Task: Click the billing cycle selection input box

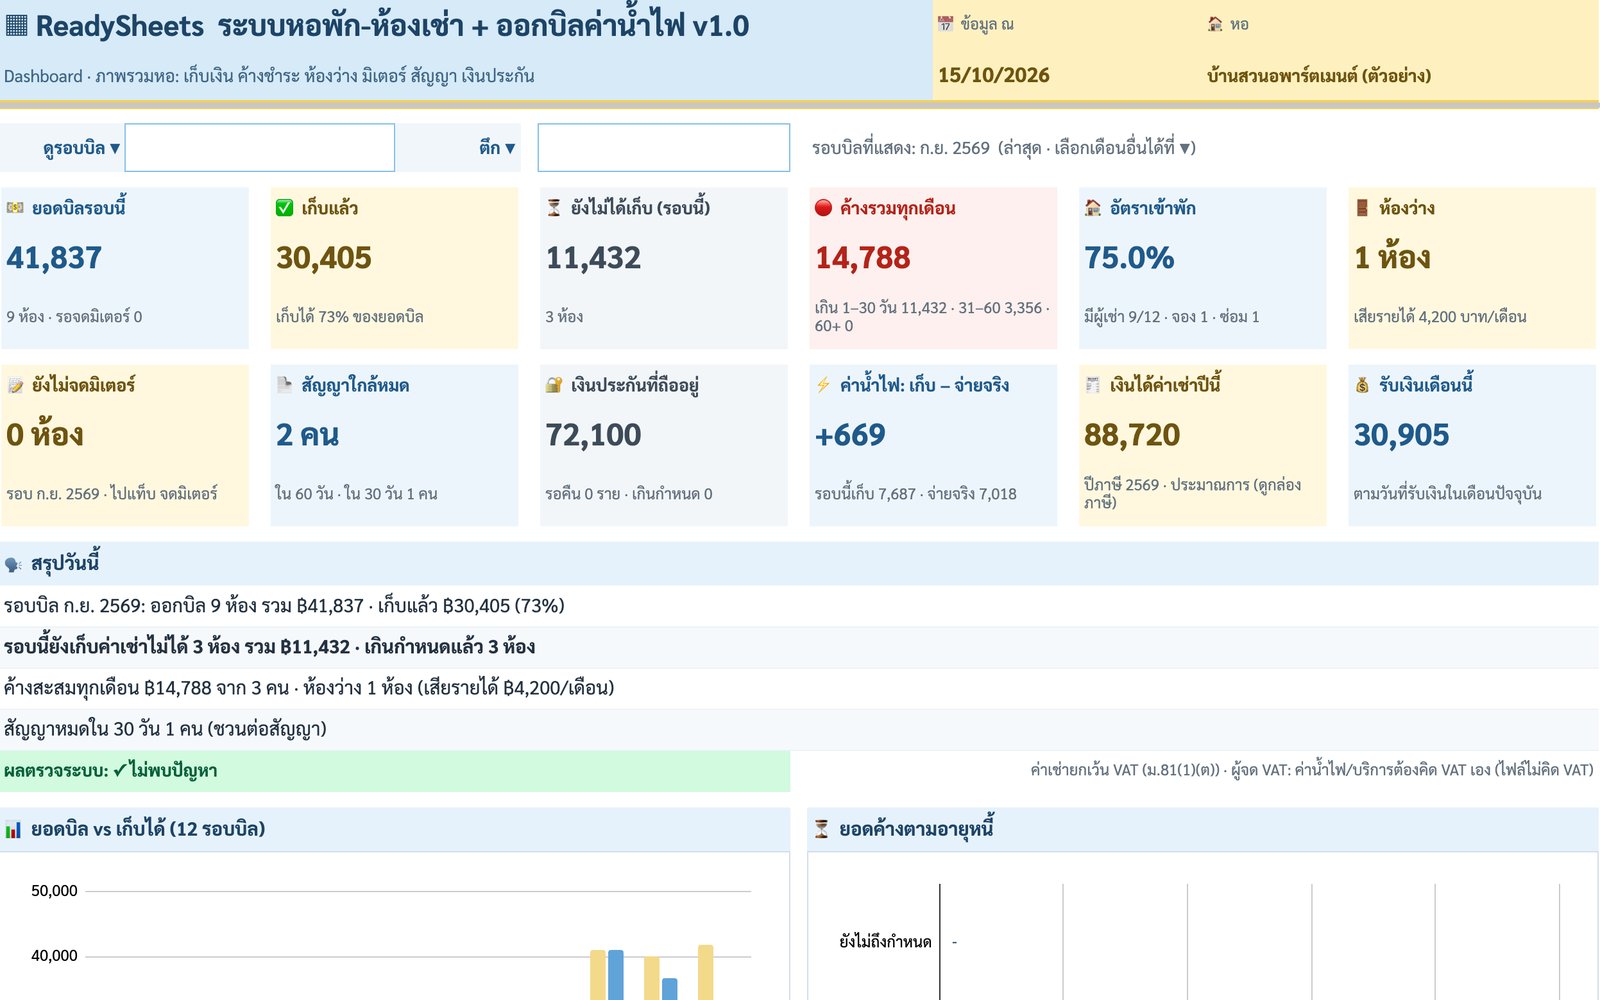Action: coord(260,148)
